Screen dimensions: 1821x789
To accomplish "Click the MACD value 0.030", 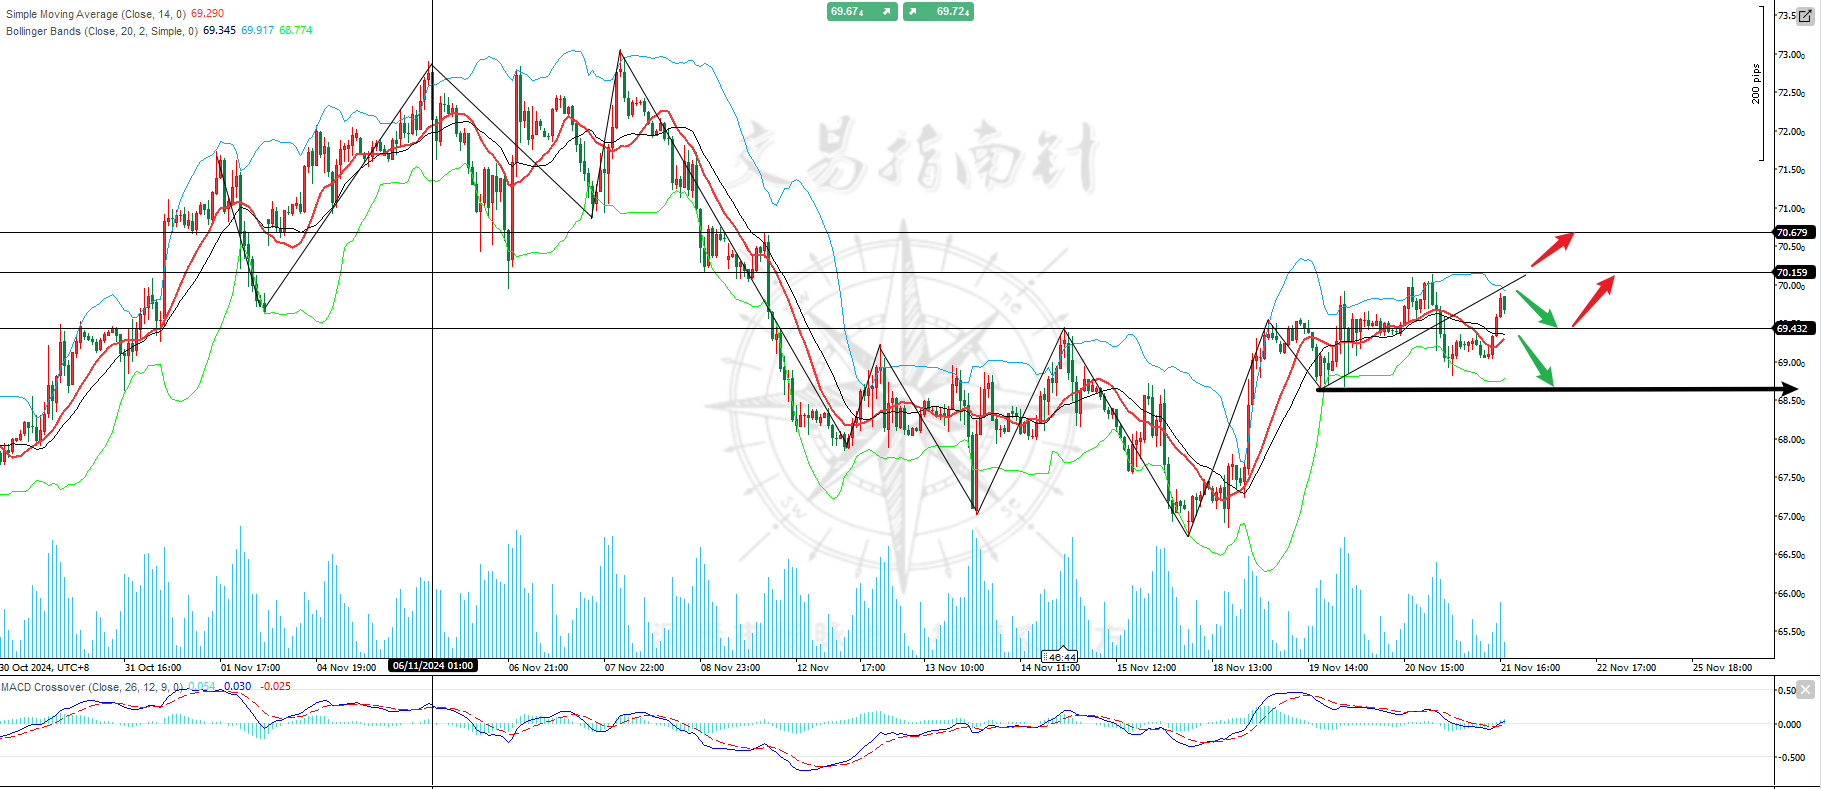I will point(238,687).
